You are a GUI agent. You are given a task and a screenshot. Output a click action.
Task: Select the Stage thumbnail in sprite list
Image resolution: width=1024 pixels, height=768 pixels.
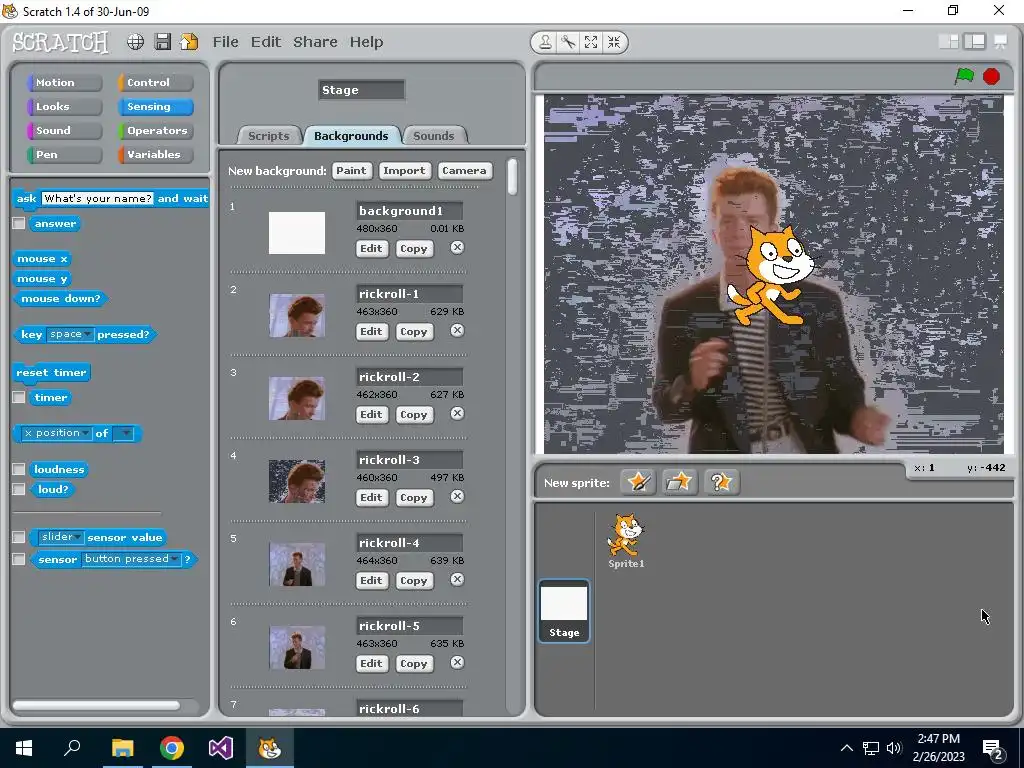(x=564, y=611)
